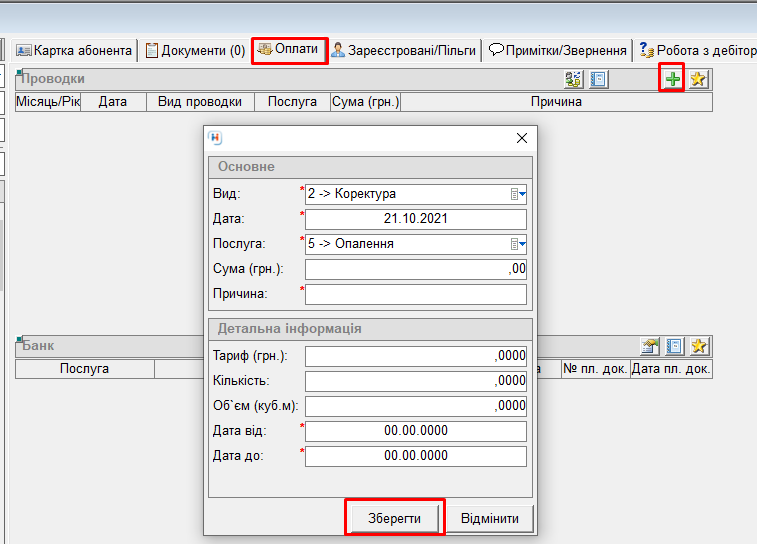Open the Картка абонента tab
Screen dimensions: 757x544
coord(74,50)
